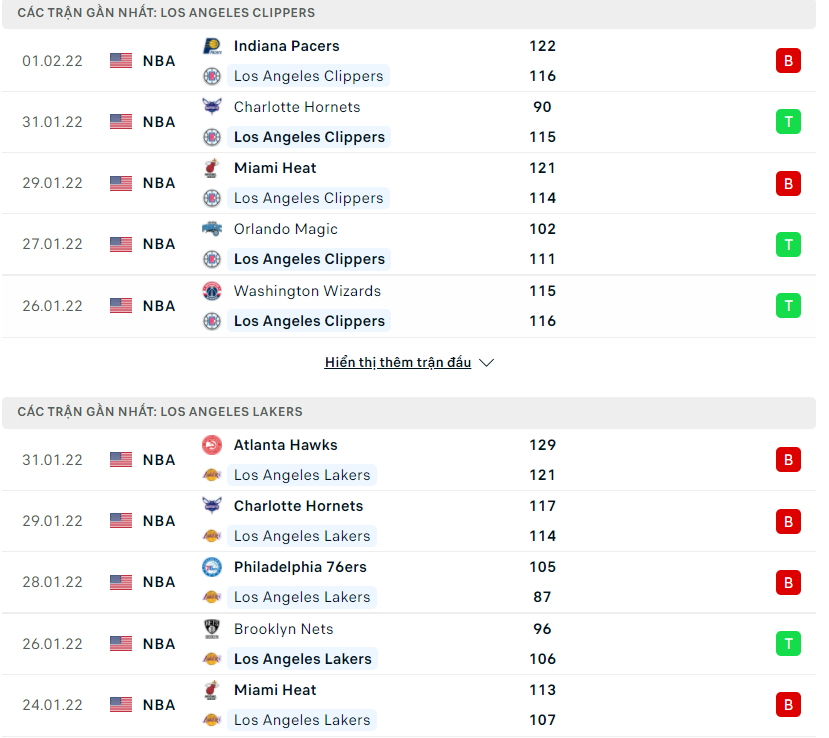The image size is (829, 738).
Task: Click the Brooklyn Nets team logo
Action: tap(212, 629)
